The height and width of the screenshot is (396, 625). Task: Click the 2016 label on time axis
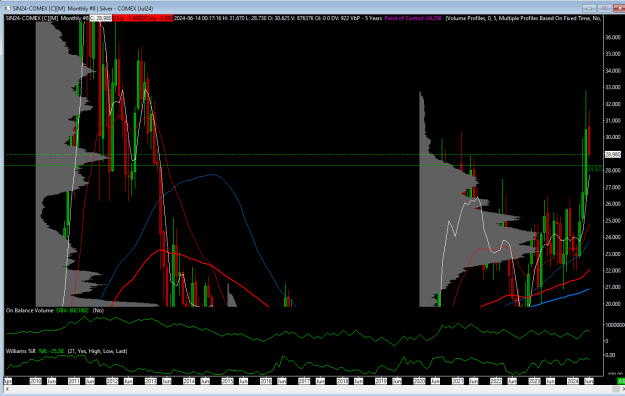click(x=266, y=381)
